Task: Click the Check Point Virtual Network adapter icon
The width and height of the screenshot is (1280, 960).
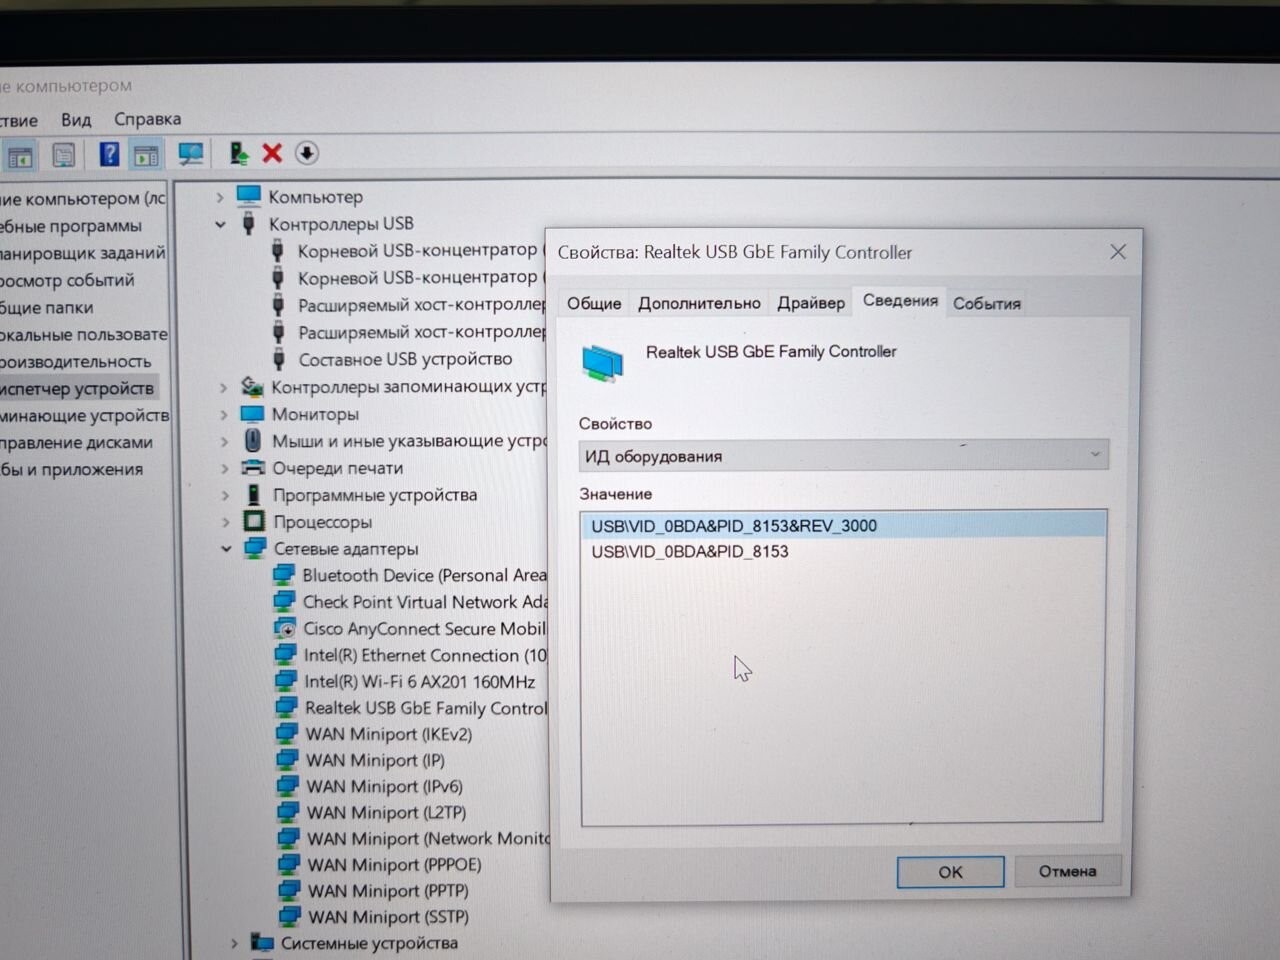Action: 284,602
